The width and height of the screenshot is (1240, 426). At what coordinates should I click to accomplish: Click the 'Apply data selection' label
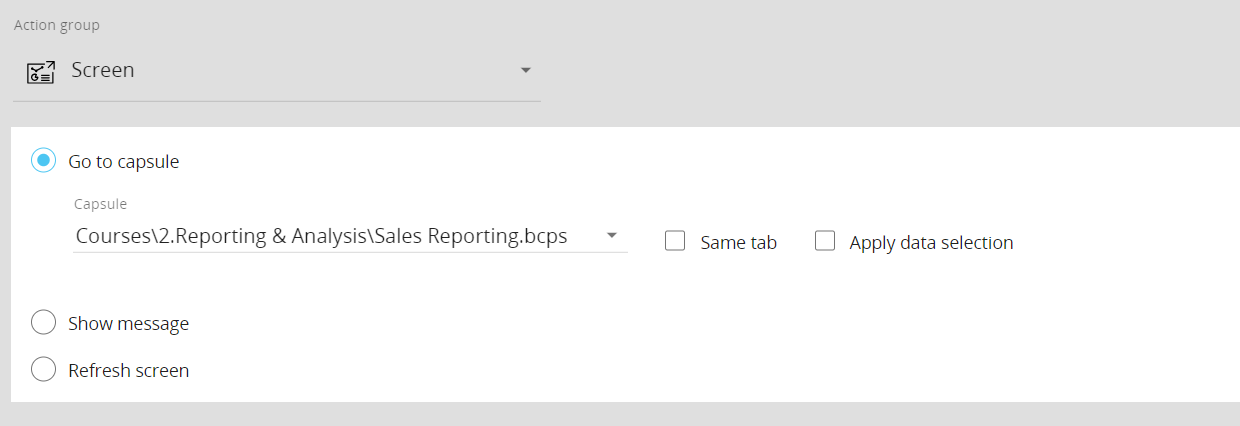[931, 243]
